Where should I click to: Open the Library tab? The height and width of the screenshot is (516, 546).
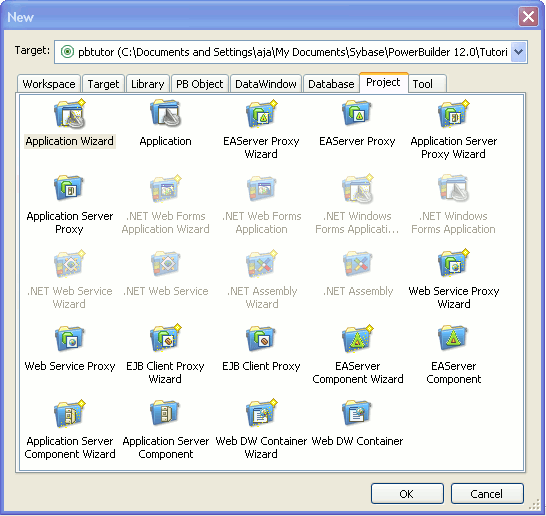click(148, 84)
